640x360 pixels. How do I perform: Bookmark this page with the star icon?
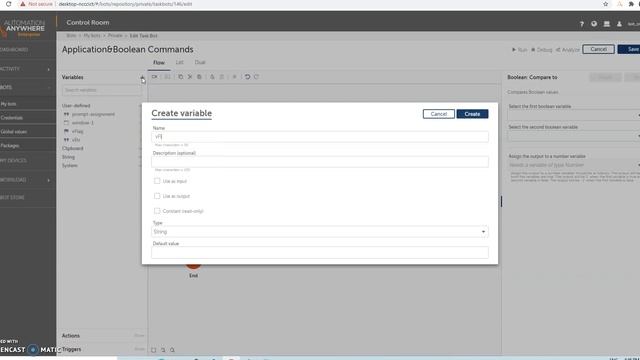click(x=606, y=4)
